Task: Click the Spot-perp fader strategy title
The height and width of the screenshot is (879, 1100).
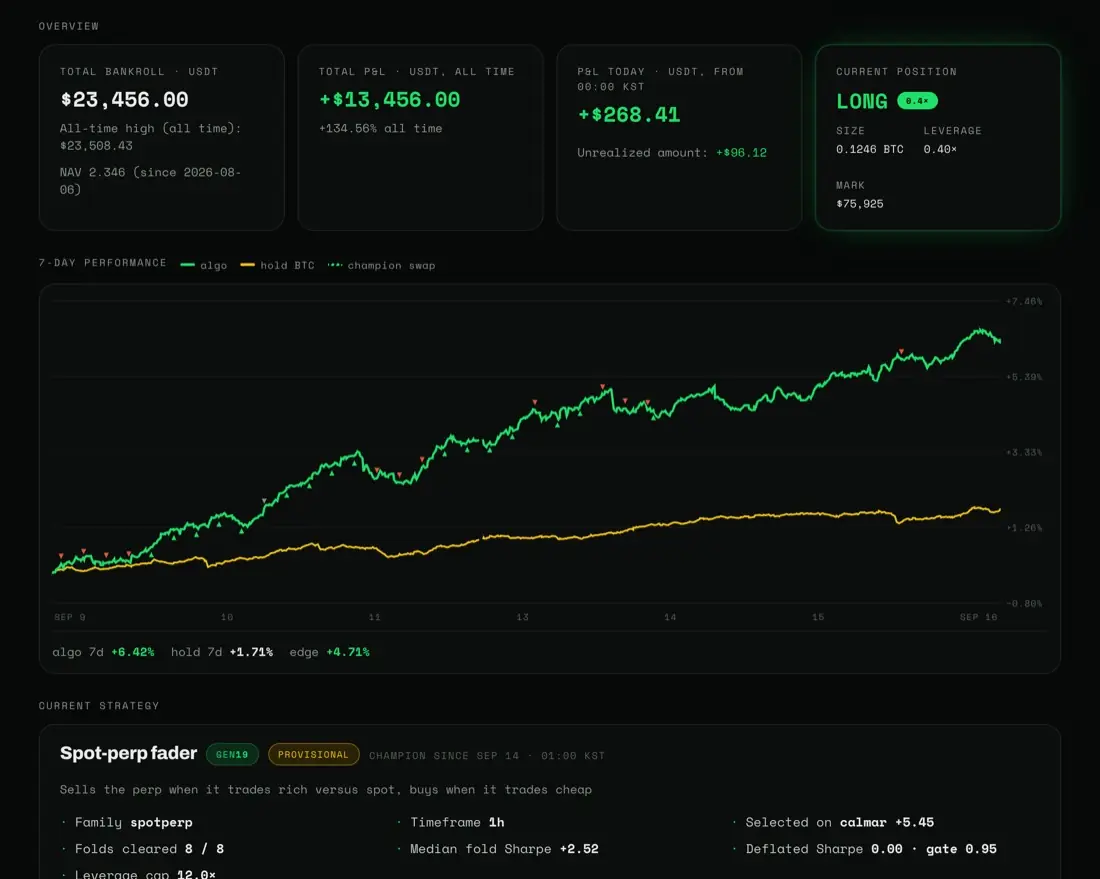Action: (128, 753)
